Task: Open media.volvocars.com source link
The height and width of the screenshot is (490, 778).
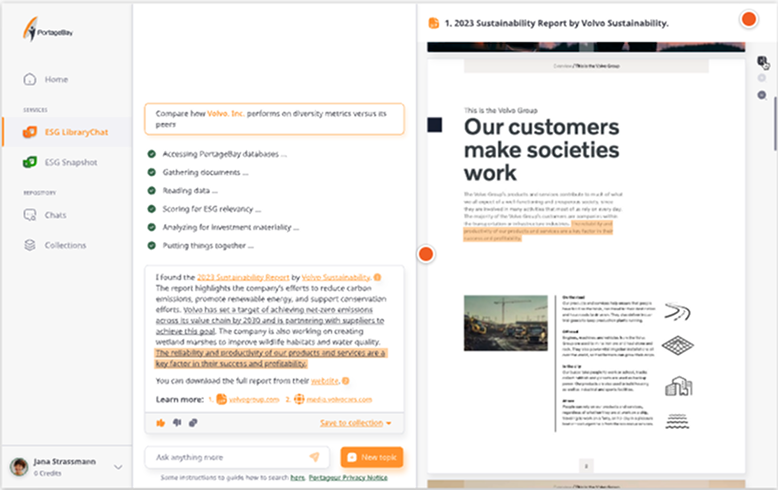Action: [x=339, y=399]
